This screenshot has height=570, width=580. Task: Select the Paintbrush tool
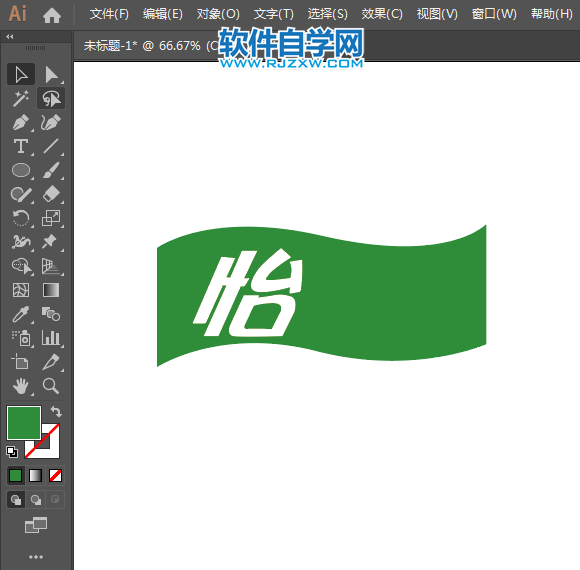click(51, 171)
